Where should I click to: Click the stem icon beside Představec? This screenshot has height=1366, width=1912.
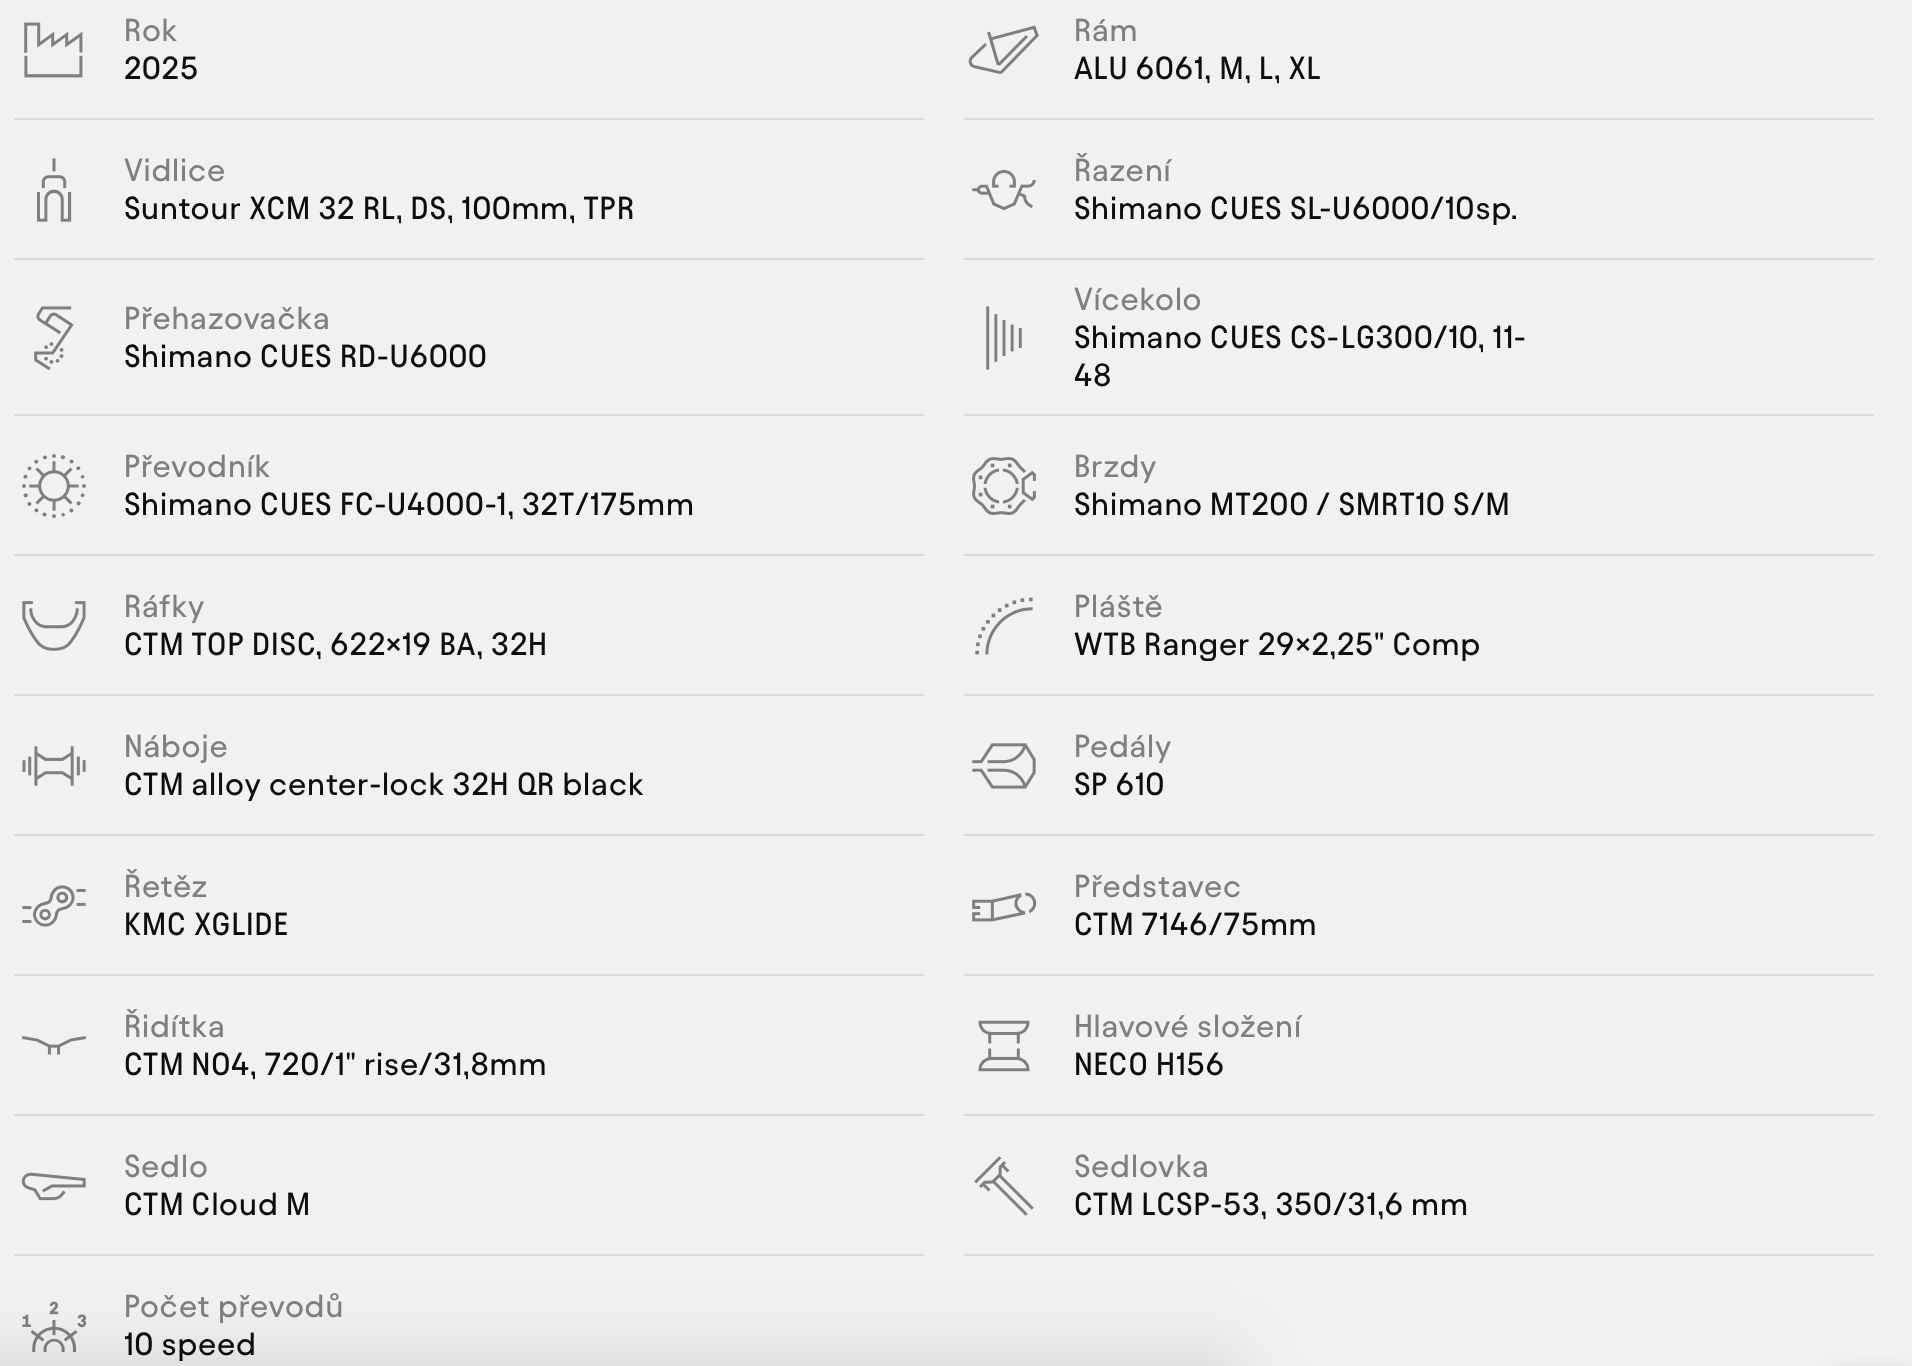point(1004,906)
